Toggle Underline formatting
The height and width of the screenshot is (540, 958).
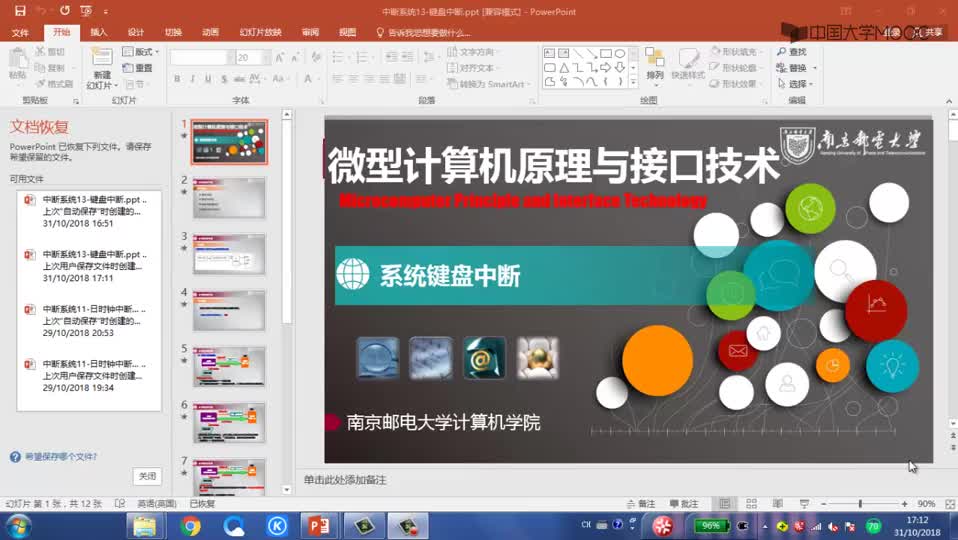coord(208,79)
